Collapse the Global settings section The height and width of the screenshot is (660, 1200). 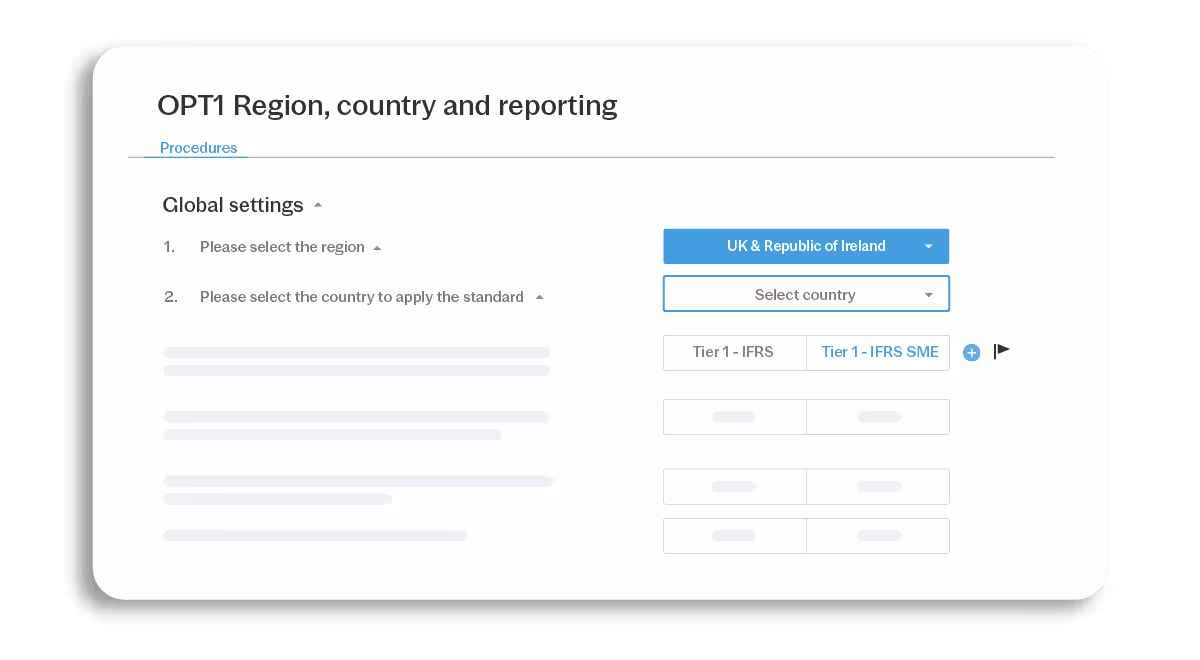[318, 206]
